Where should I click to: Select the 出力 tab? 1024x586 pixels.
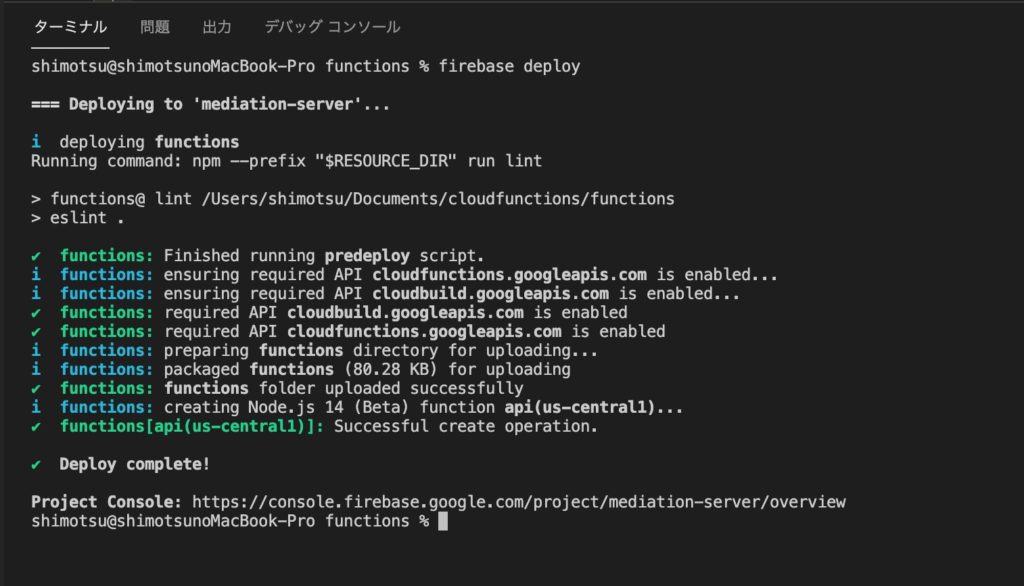coord(217,27)
